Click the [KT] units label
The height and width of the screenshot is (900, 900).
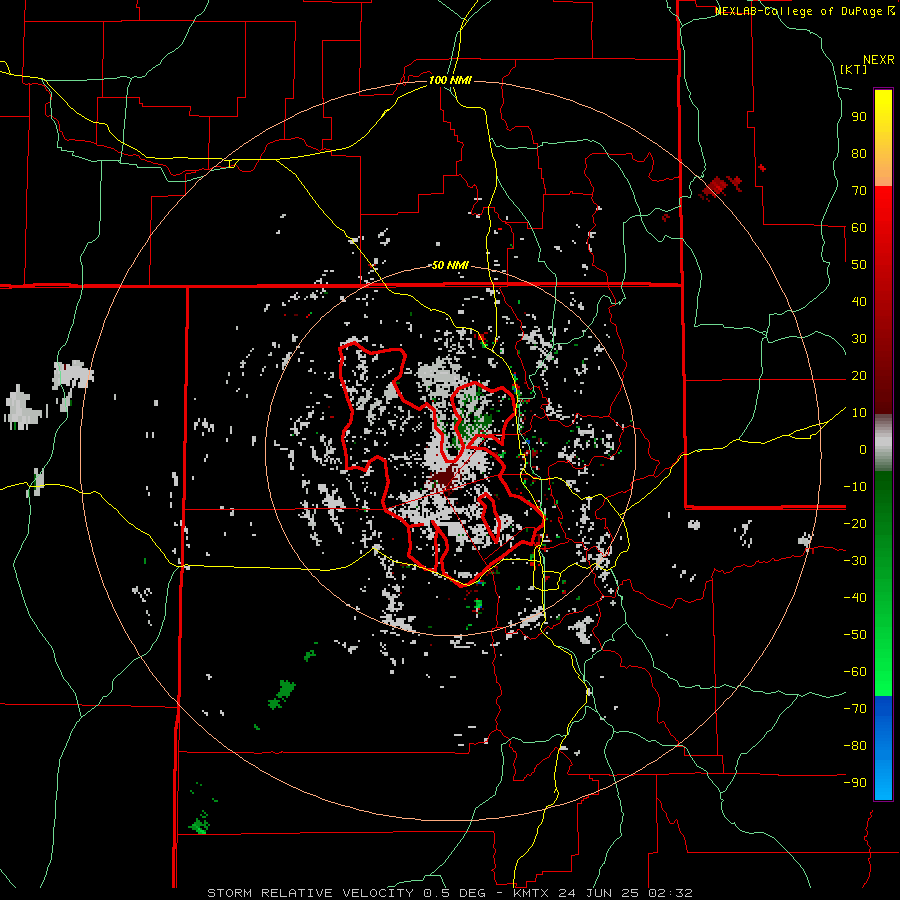pyautogui.click(x=854, y=69)
